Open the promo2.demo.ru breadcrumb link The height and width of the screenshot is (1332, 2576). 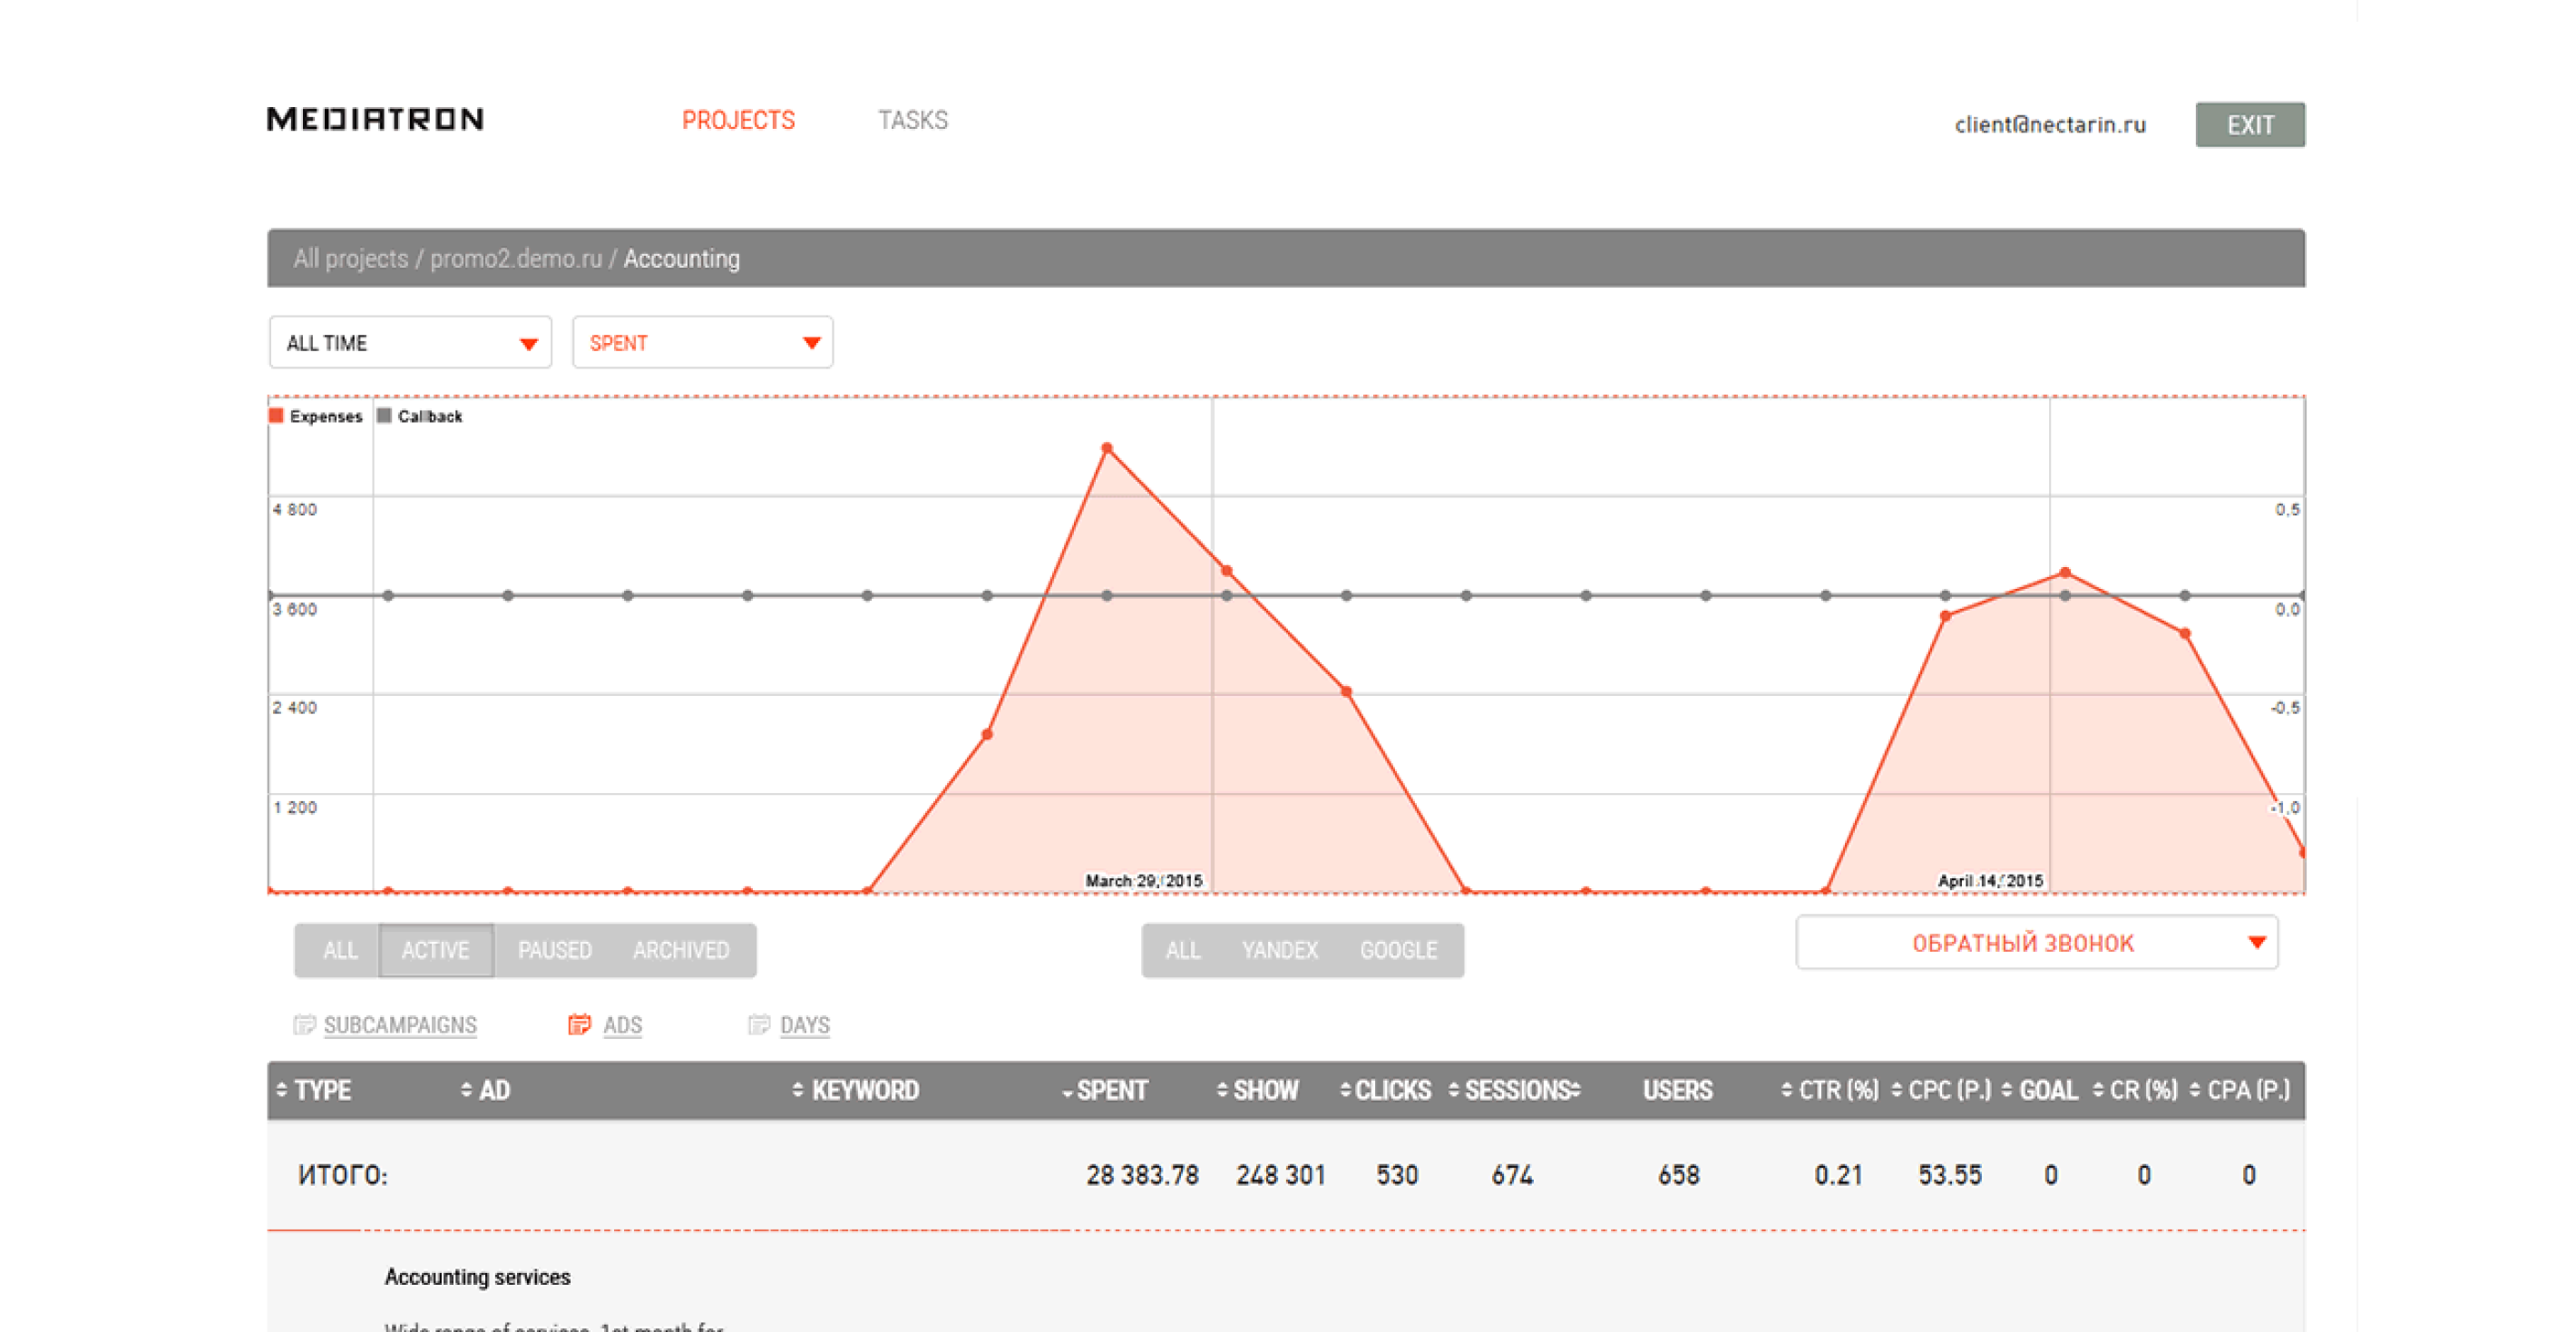pos(516,259)
